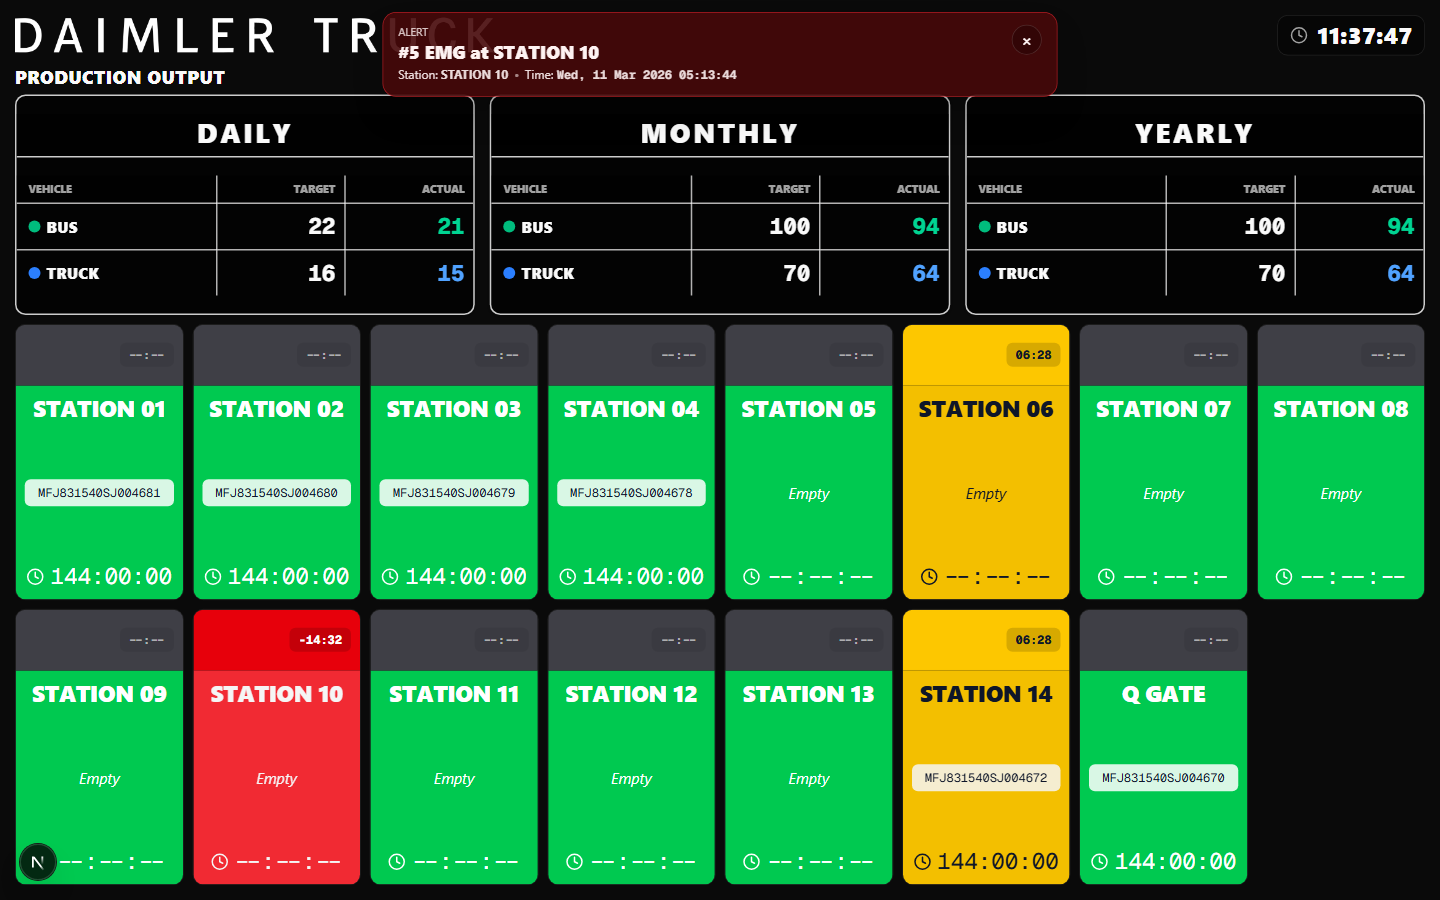
Task: Click the clock icon in the STATION 07 card
Action: tap(1106, 577)
